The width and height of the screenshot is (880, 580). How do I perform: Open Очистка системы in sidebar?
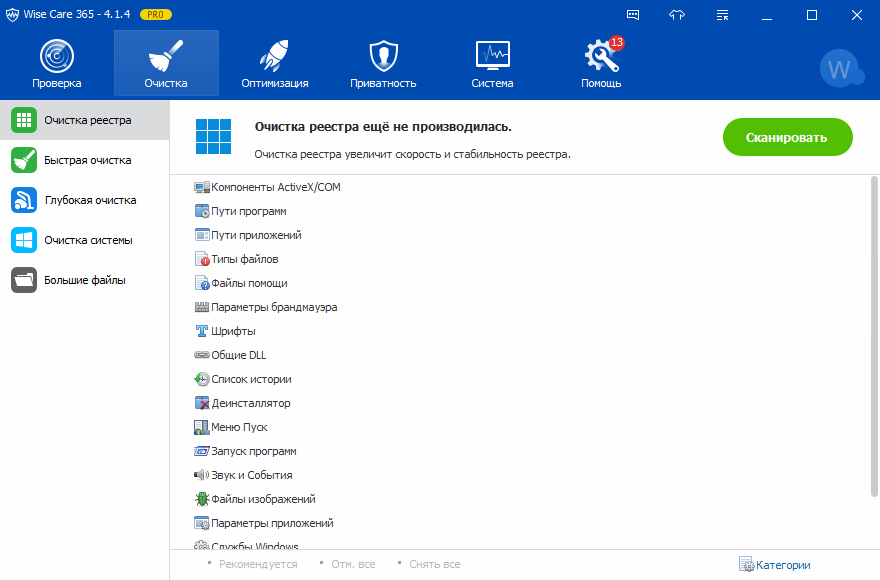[x=87, y=240]
